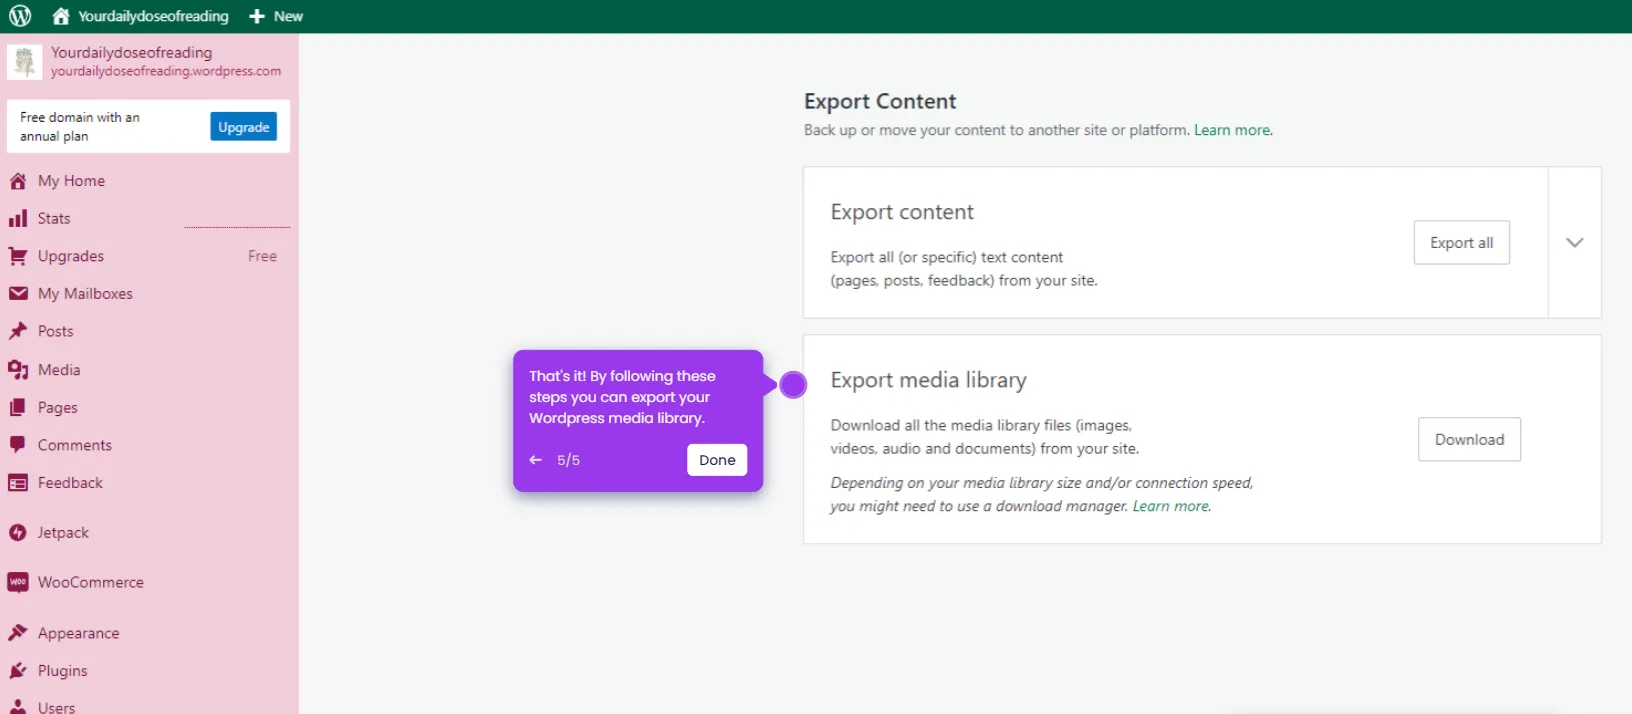Click the Appearance brush icon
The height and width of the screenshot is (714, 1632).
click(18, 633)
